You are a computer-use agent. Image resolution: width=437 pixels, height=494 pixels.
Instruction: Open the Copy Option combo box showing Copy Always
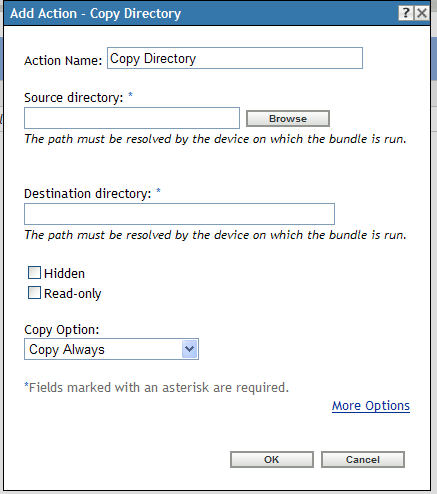pos(111,349)
